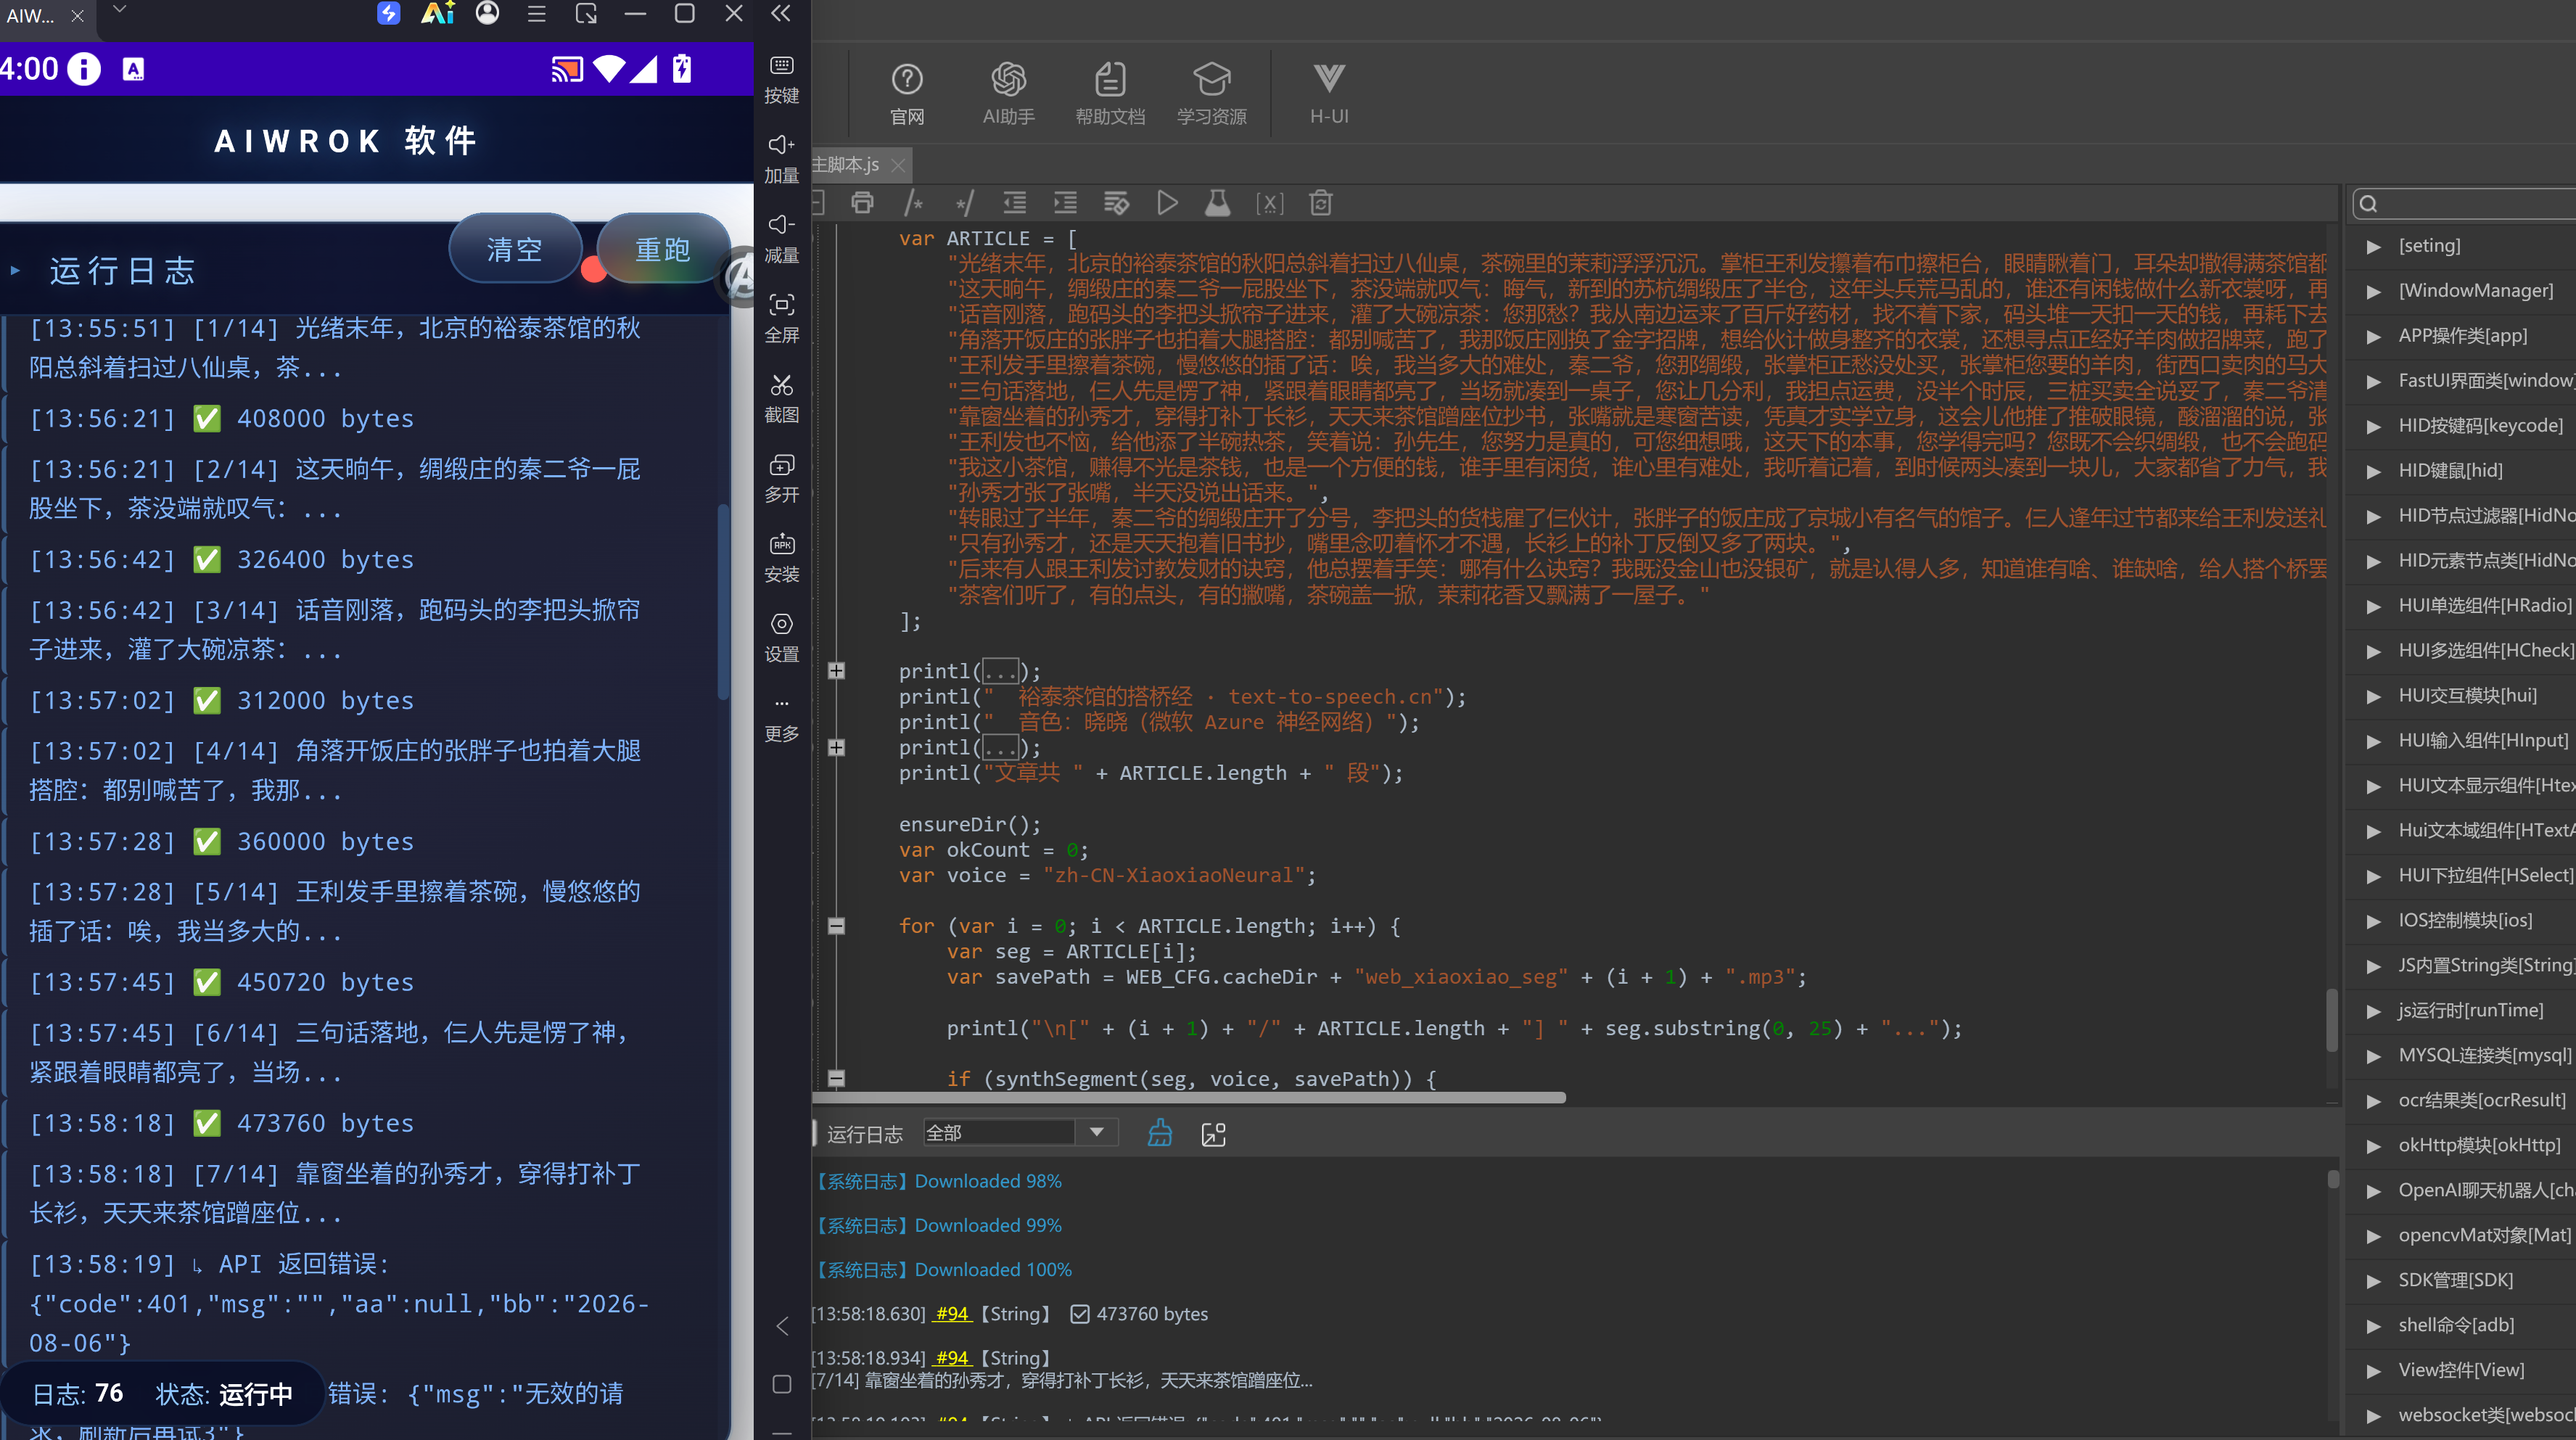Show 更多 emulator tools
This screenshot has height=1440, width=2576.
(x=782, y=718)
